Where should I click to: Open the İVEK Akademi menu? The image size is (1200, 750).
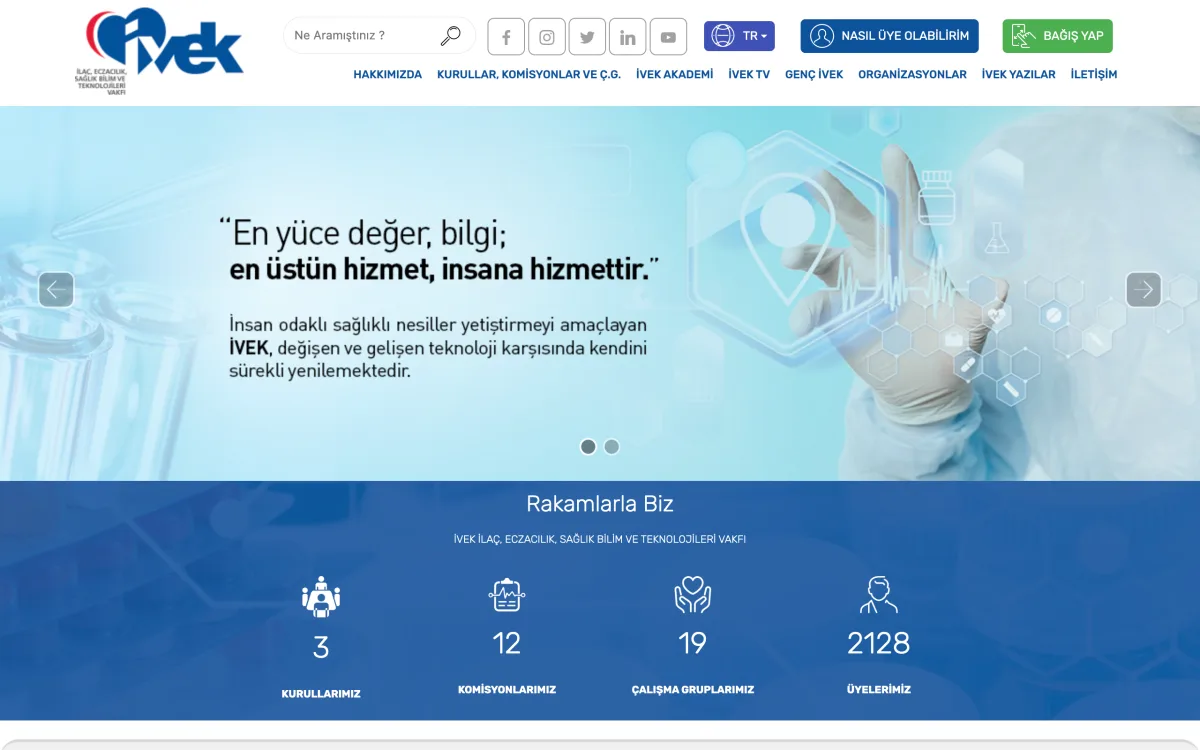point(675,74)
